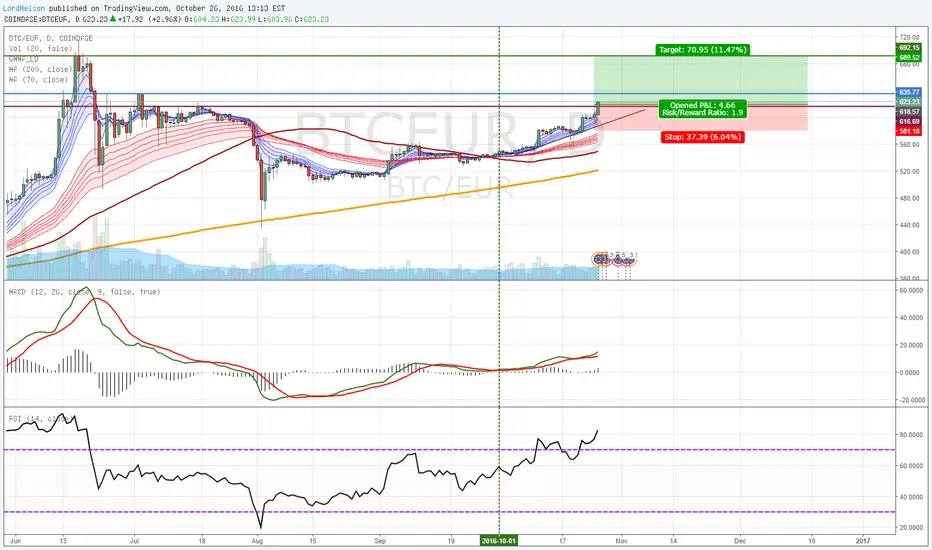This screenshot has width=932, height=550.
Task: Click the Jul label on time axis
Action: click(134, 541)
